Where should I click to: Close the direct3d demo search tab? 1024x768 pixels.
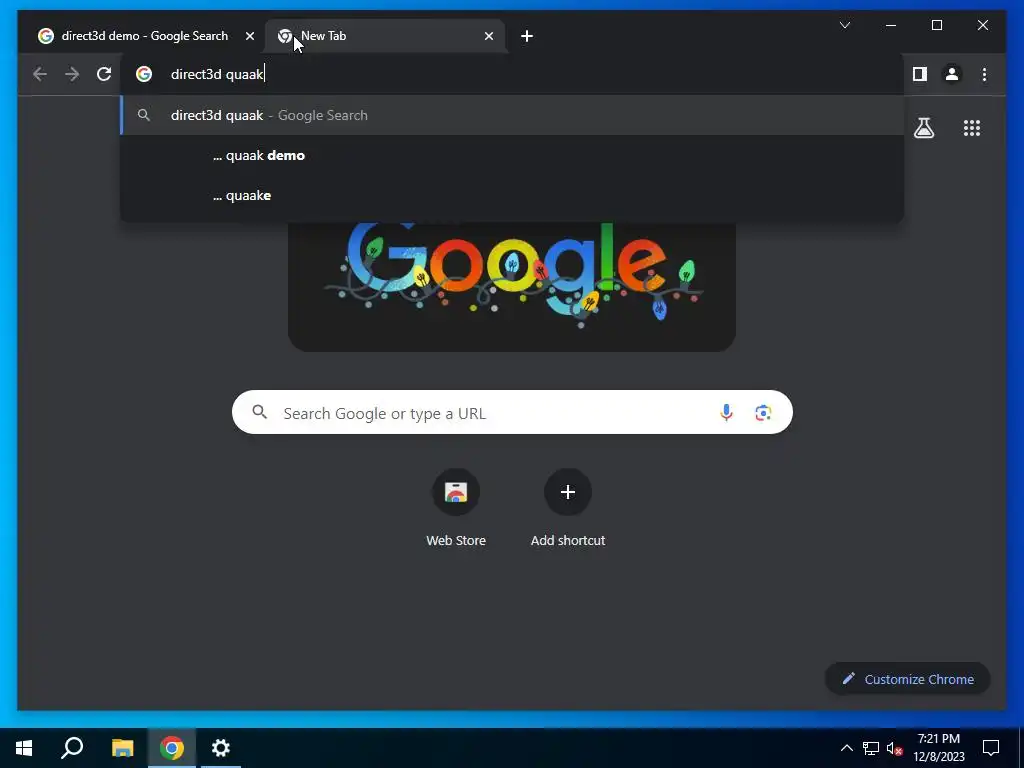pyautogui.click(x=249, y=36)
